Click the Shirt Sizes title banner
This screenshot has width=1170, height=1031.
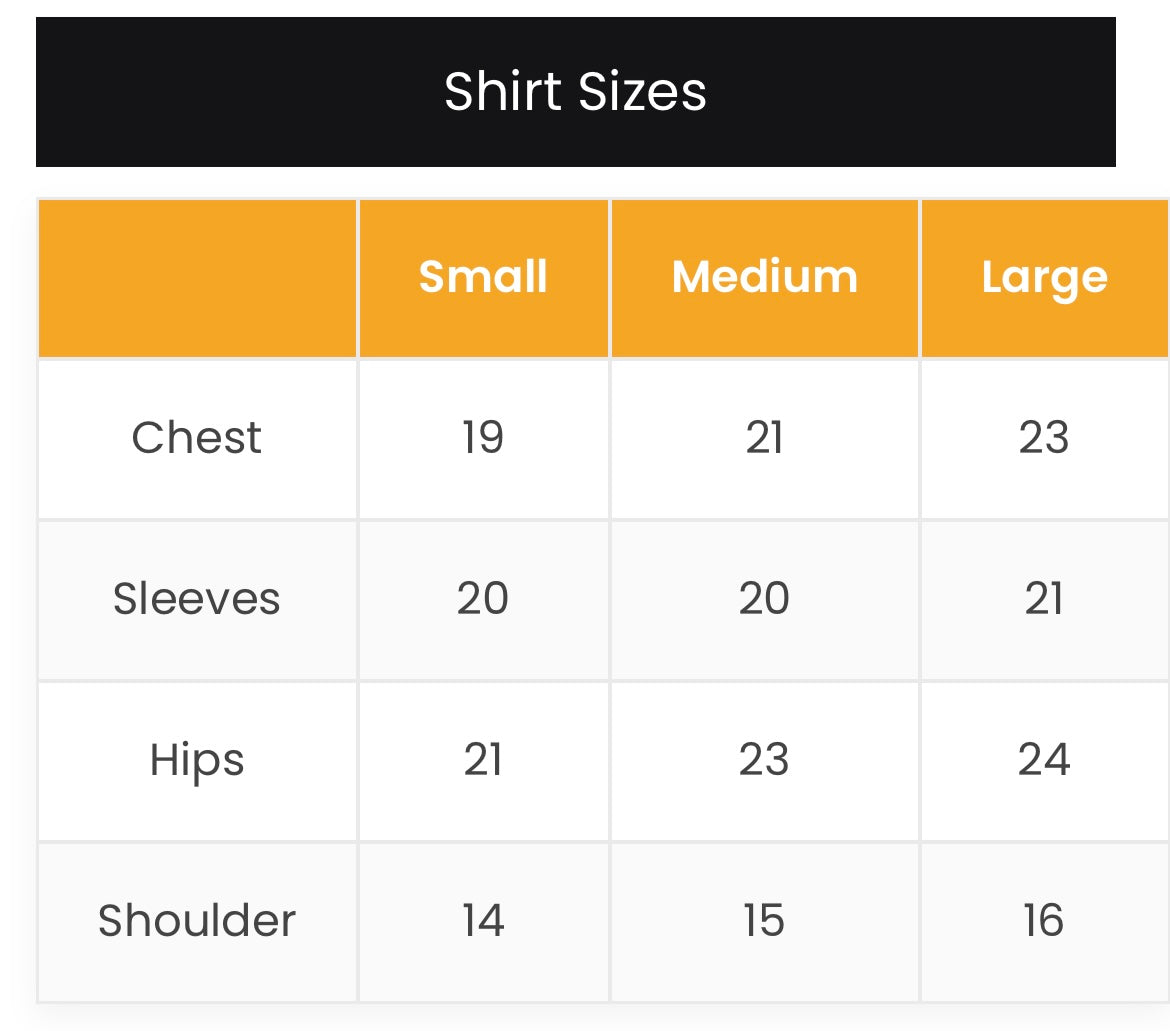575,92
